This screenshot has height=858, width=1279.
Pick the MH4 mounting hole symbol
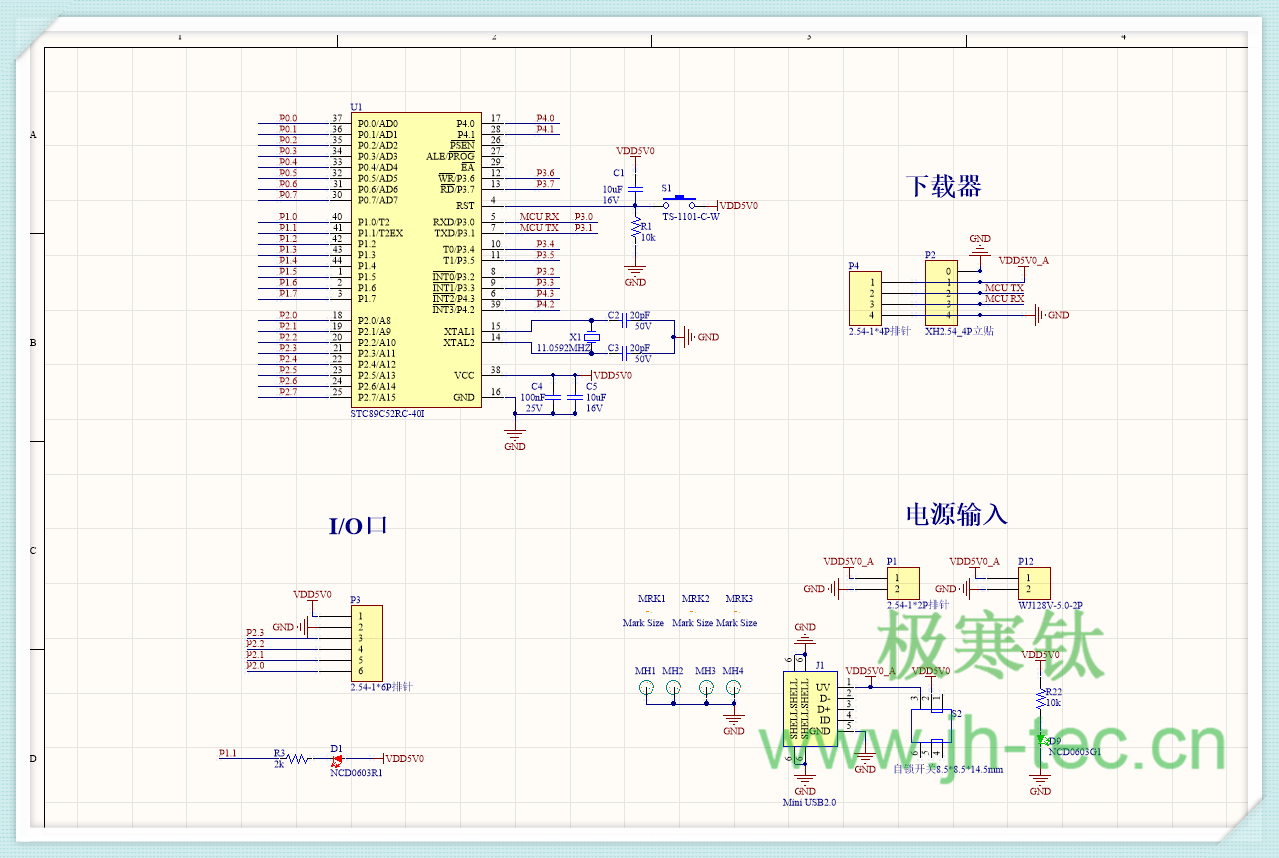[x=733, y=687]
